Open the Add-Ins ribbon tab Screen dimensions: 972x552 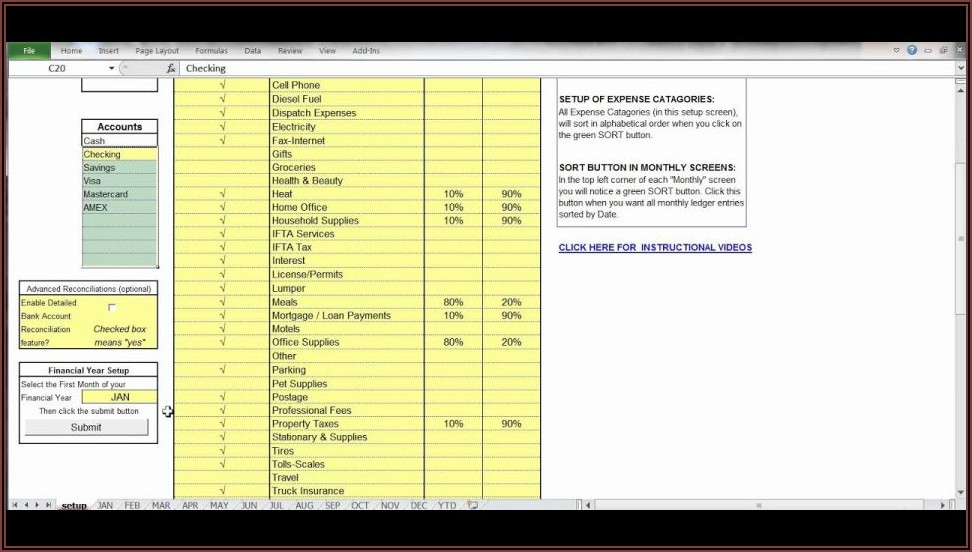point(366,51)
